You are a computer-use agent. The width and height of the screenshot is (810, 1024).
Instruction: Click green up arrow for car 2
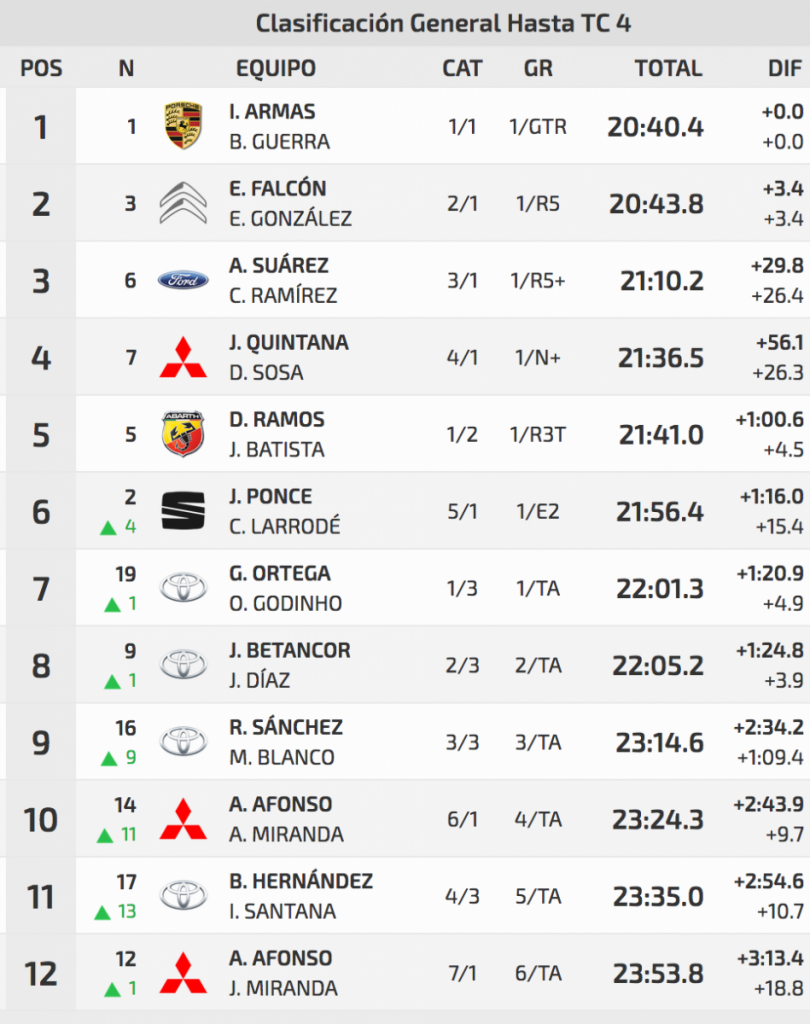(108, 527)
